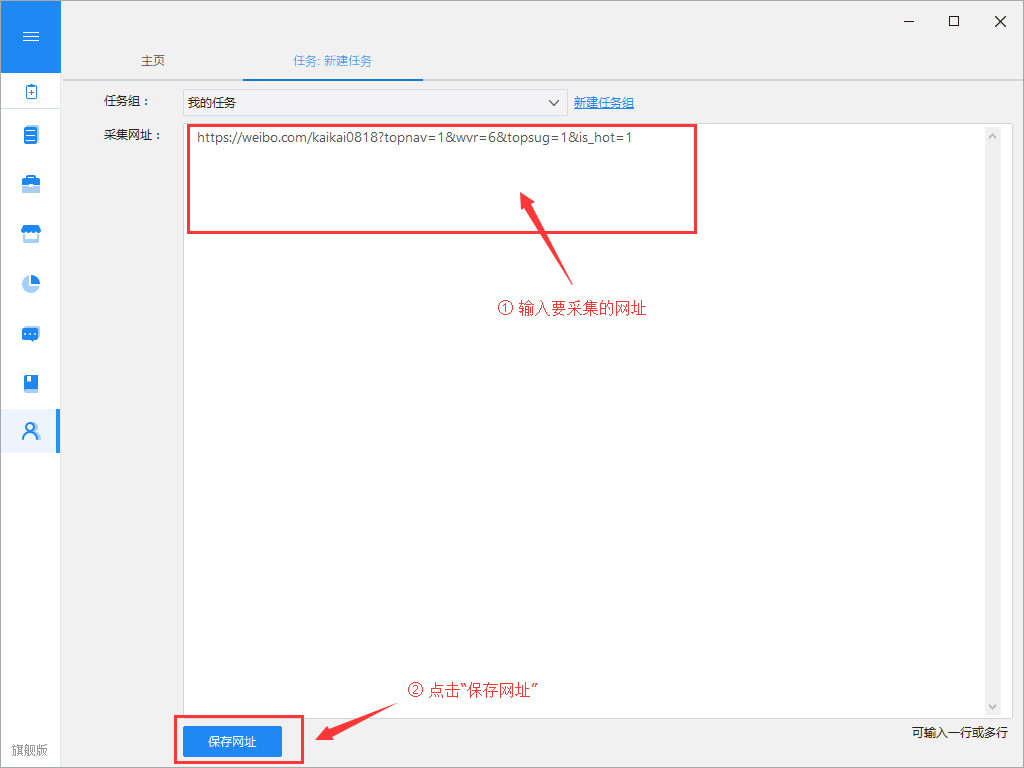
Task: Click the 旗舰版 edition label
Action: pos(30,750)
